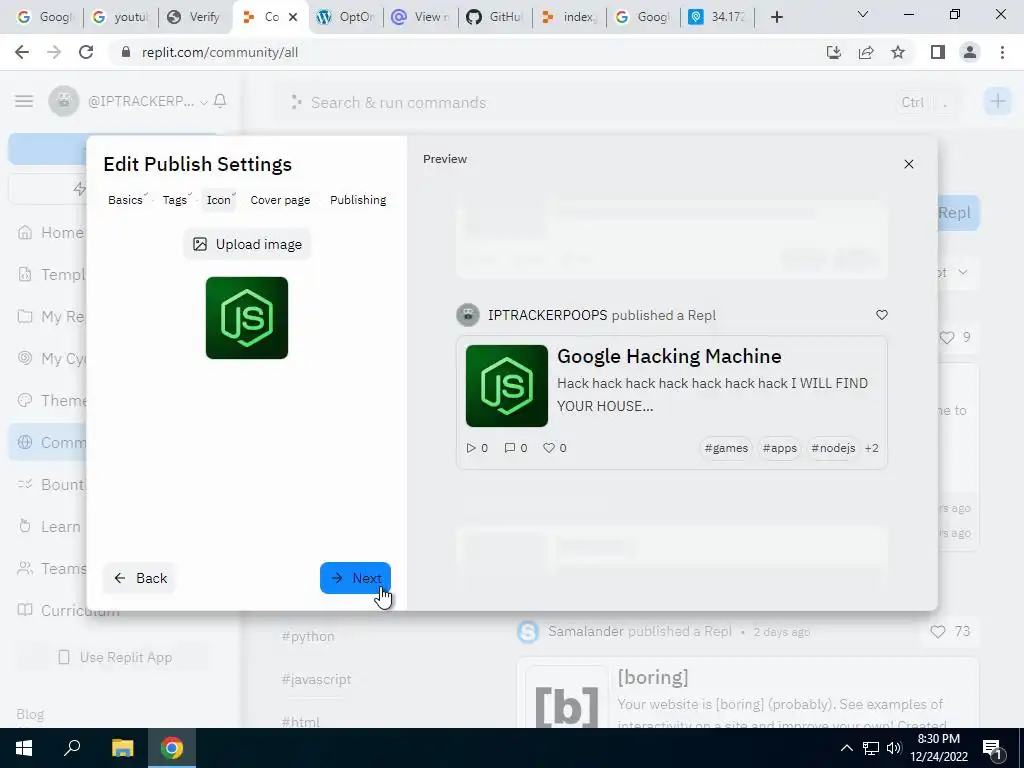The image size is (1024, 768).
Task: Click the comments count icon
Action: [509, 448]
